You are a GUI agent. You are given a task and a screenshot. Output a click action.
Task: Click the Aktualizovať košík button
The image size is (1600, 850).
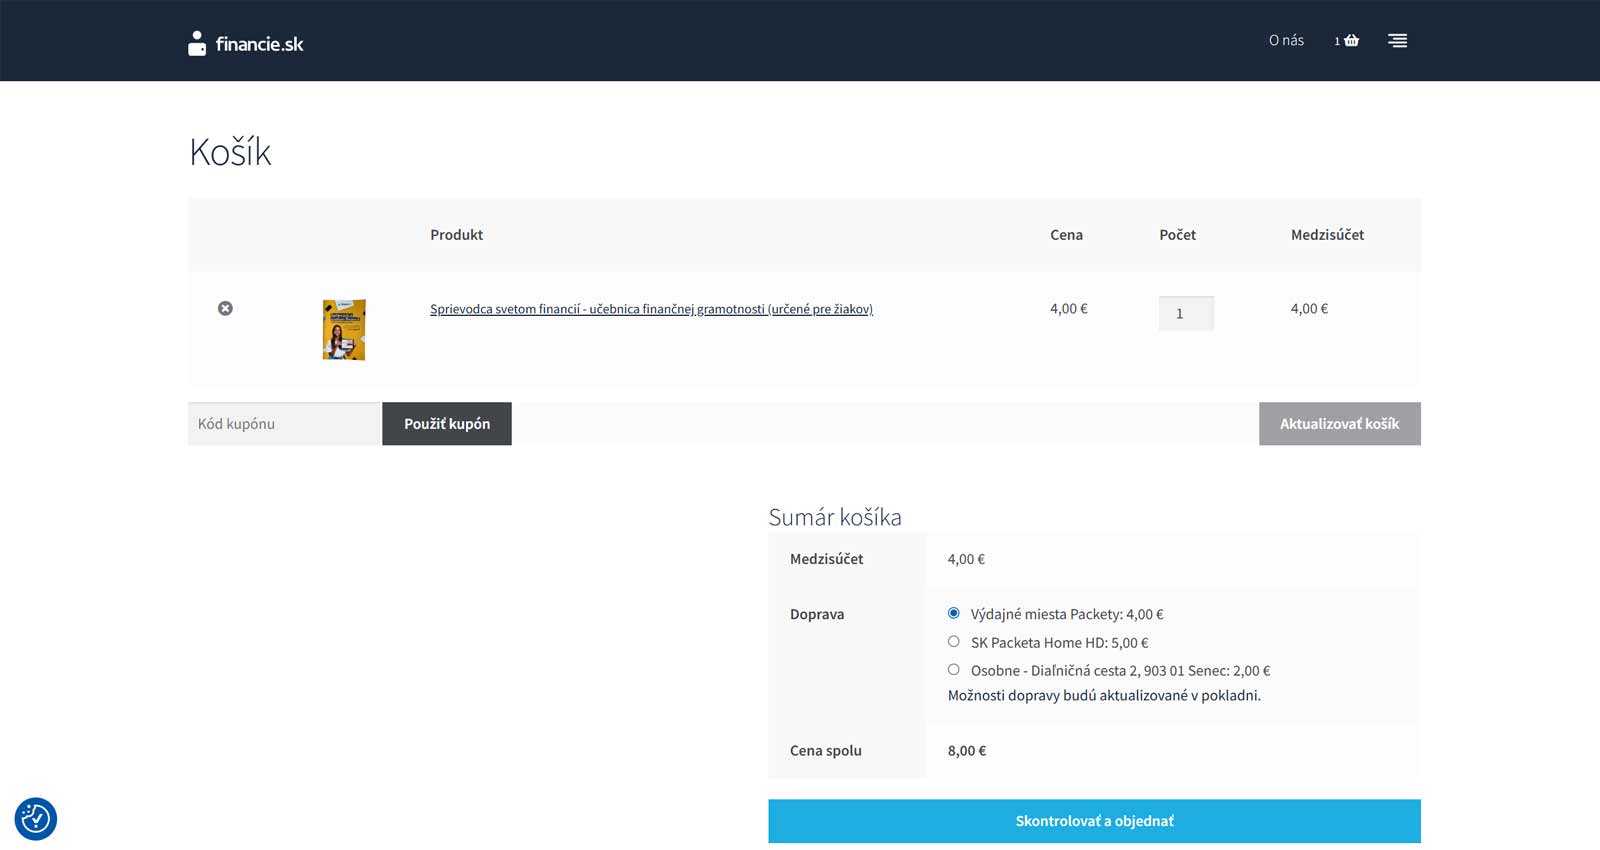1339,423
